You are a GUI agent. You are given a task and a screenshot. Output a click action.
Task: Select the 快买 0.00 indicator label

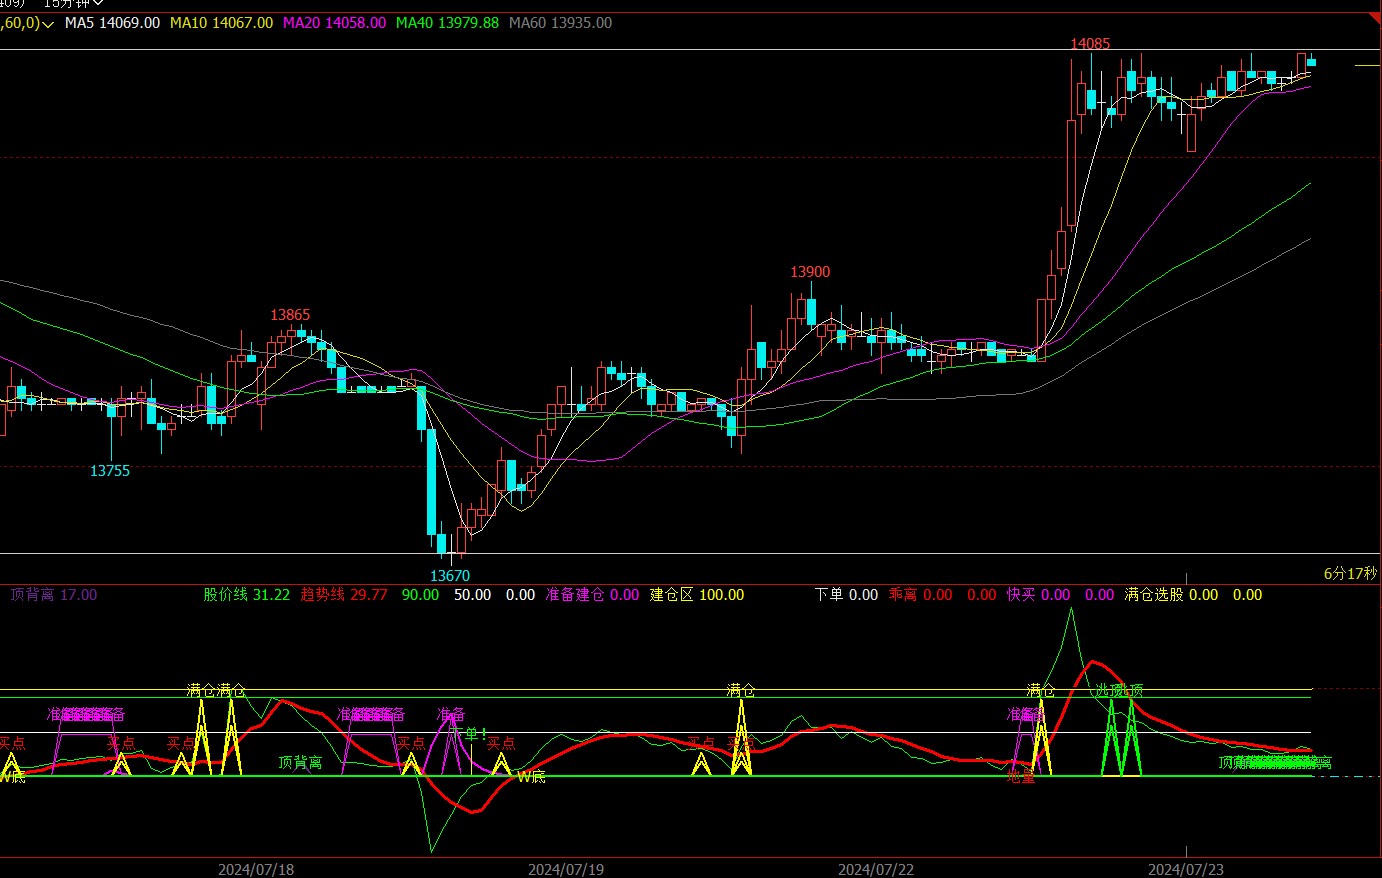1039,595
